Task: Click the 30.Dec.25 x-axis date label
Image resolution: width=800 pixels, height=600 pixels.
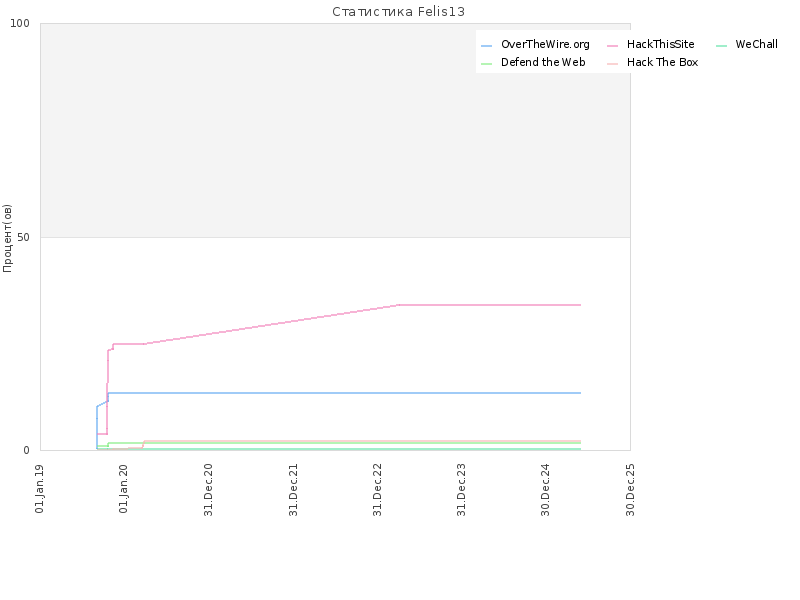Action: [x=630, y=490]
